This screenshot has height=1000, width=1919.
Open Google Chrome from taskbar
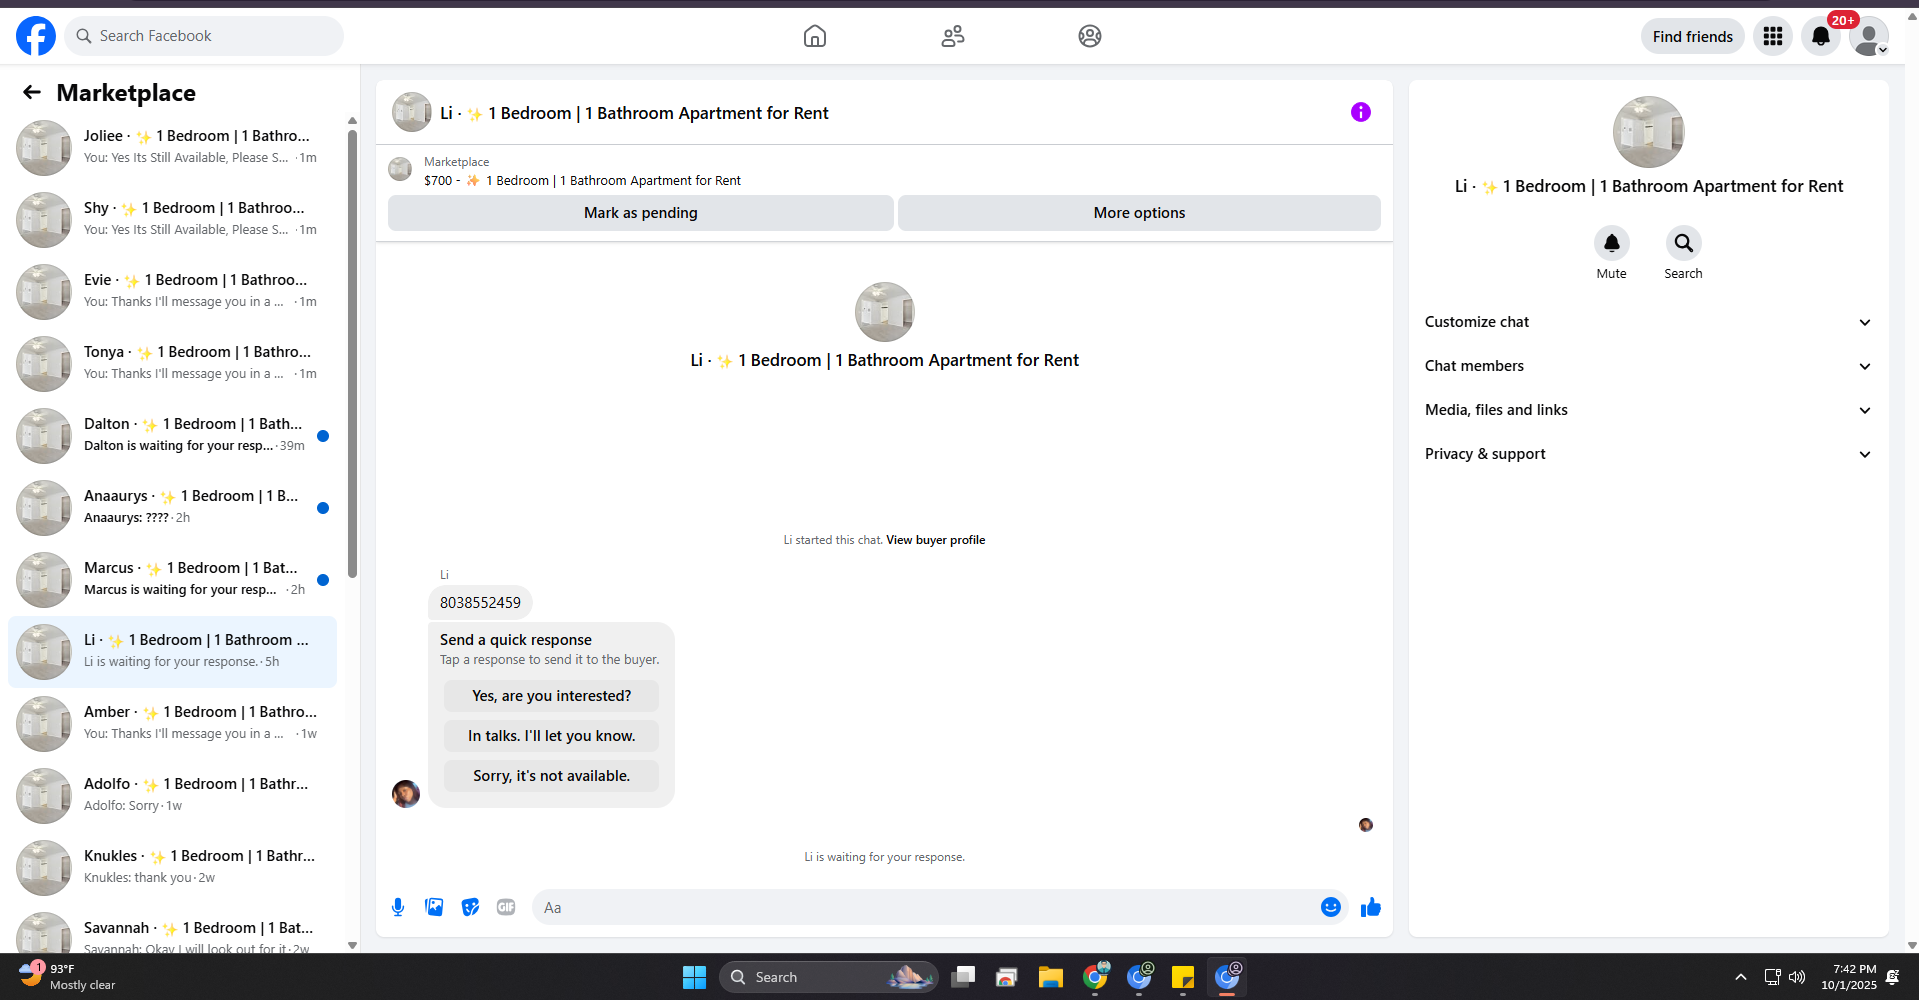pos(1095,977)
